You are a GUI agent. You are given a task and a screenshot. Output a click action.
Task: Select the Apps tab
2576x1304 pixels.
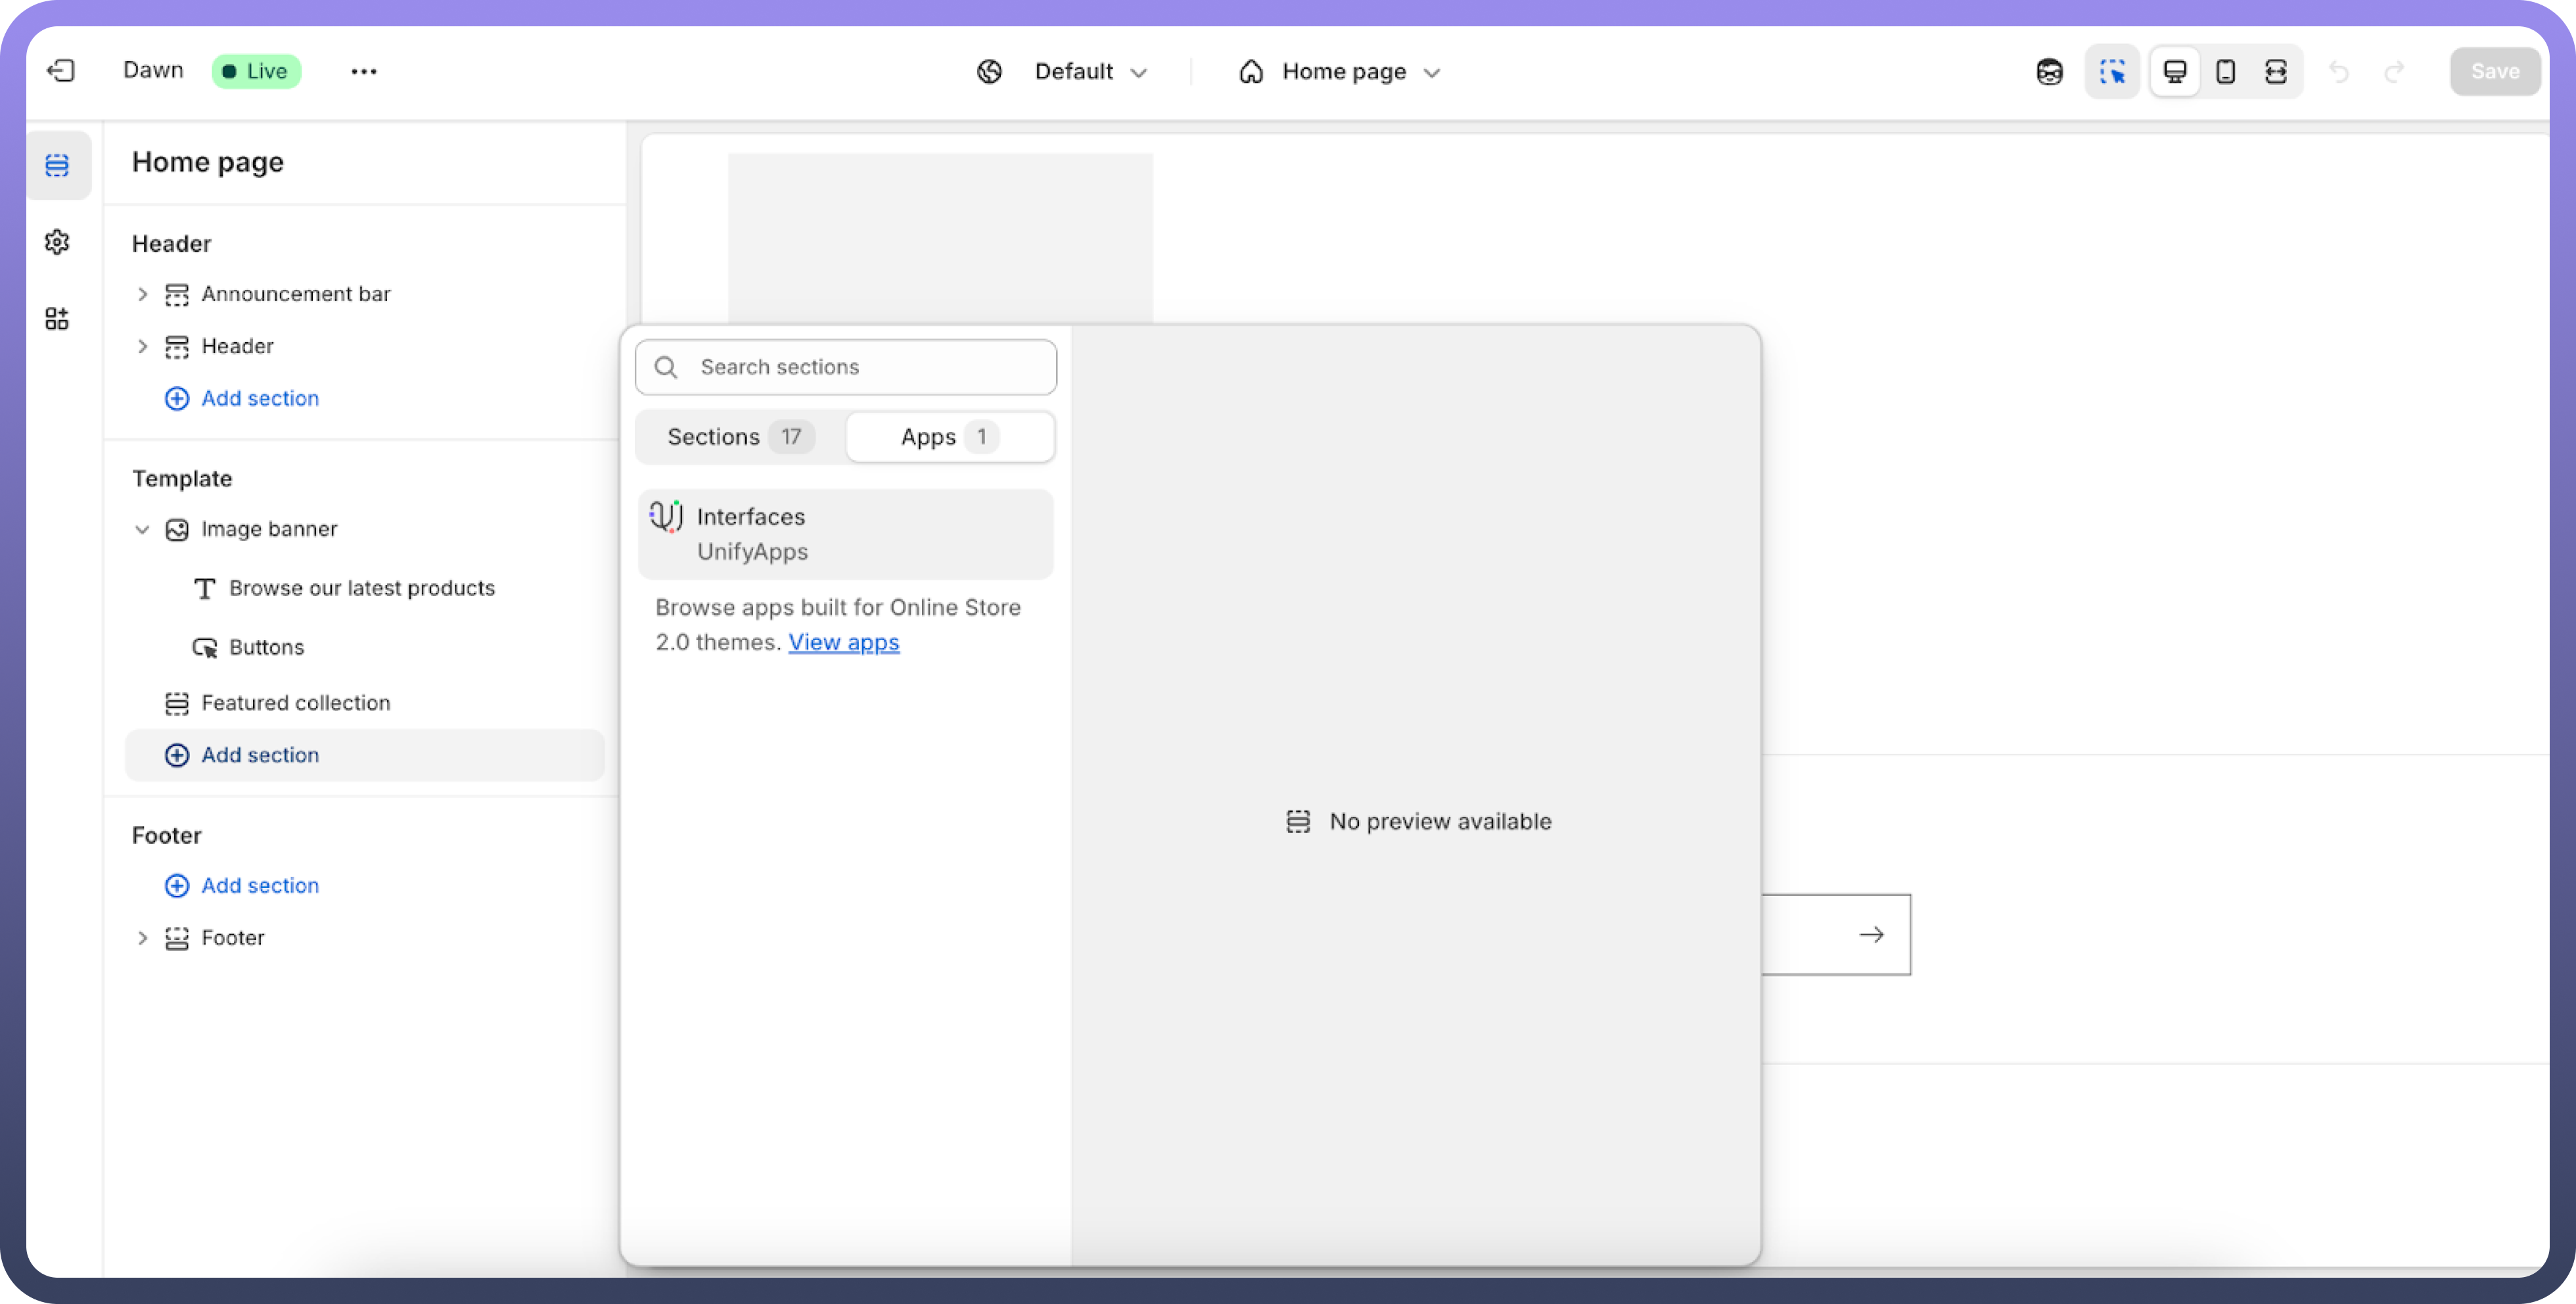coord(949,437)
